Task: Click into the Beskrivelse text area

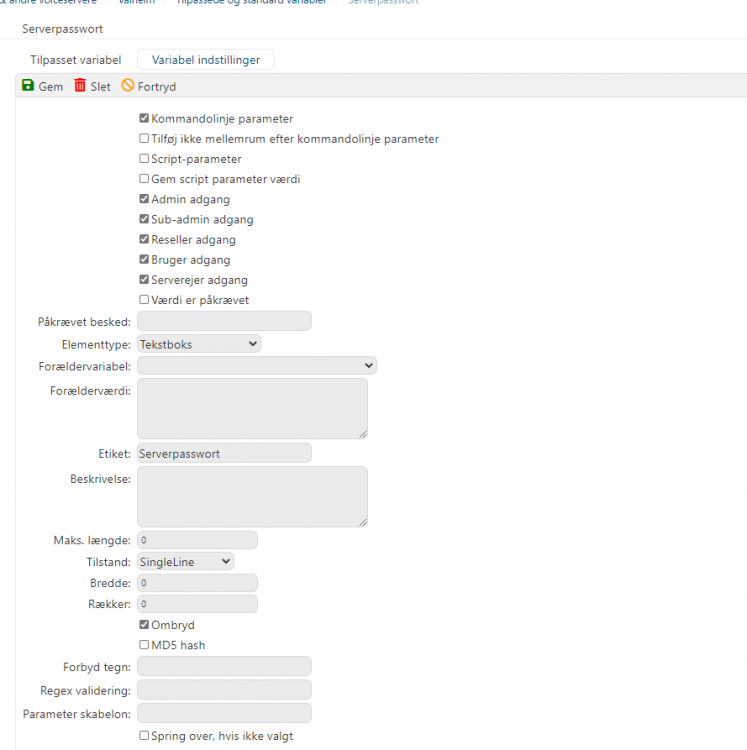Action: coord(252,496)
